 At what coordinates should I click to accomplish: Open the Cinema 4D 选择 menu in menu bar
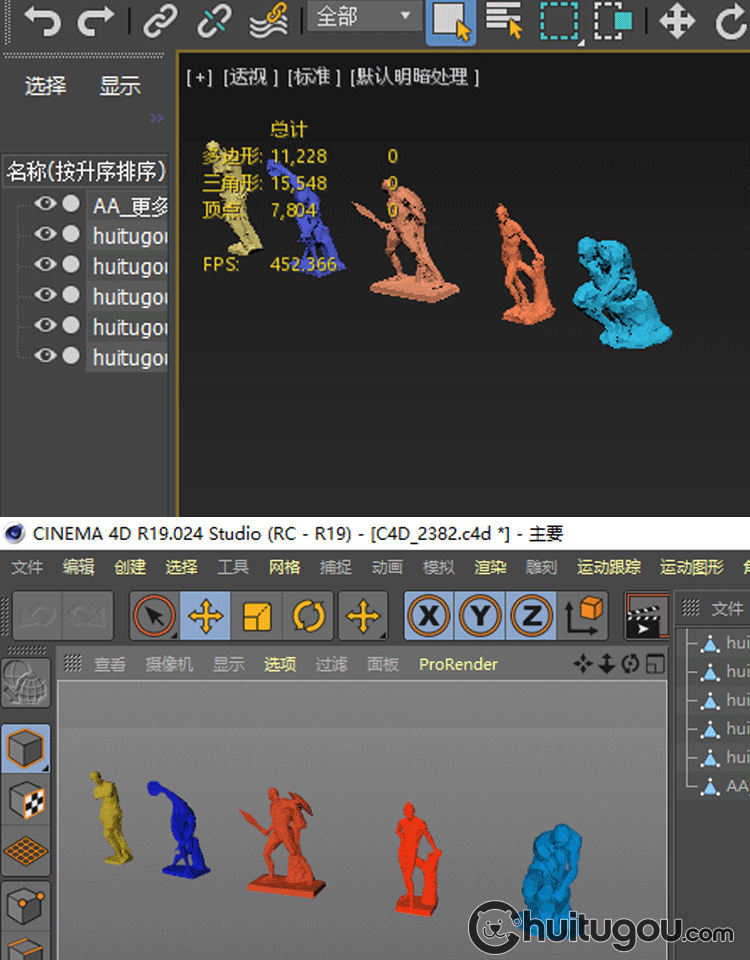pos(181,567)
